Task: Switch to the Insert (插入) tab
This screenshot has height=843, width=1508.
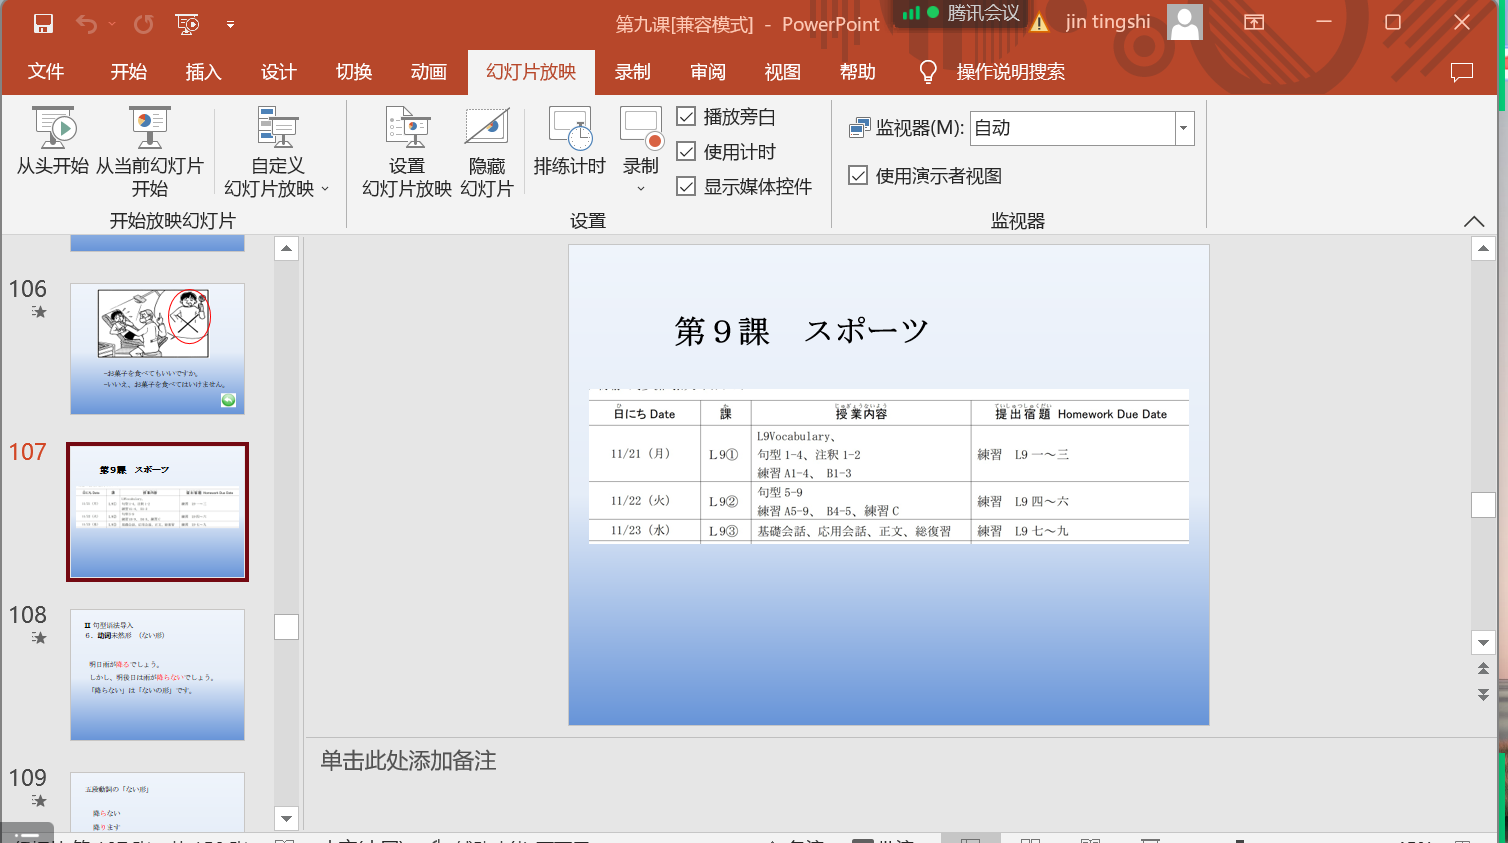Action: (x=203, y=72)
